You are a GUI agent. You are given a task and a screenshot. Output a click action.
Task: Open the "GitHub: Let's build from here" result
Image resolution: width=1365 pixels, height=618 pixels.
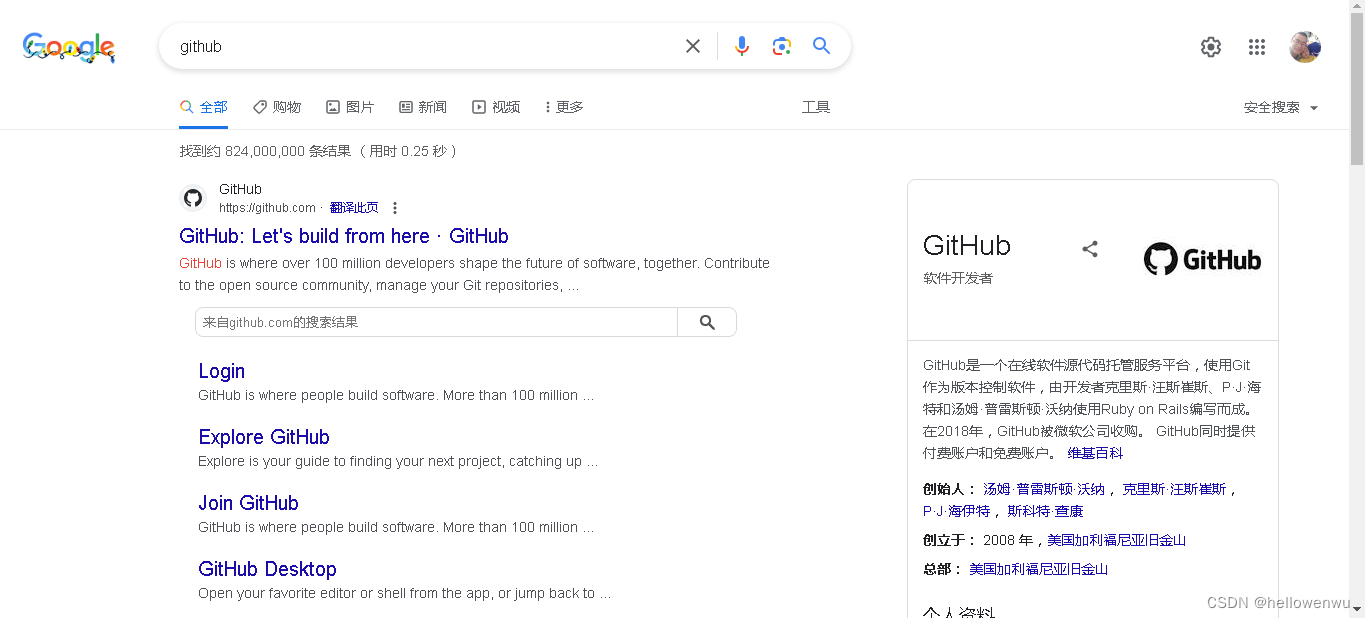[344, 236]
